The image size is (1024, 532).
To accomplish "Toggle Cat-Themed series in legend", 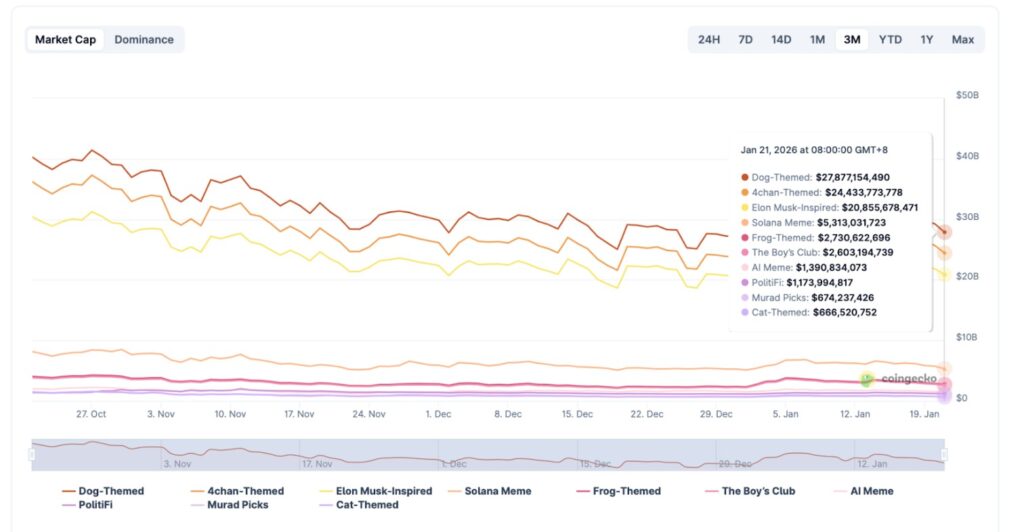I will [363, 505].
